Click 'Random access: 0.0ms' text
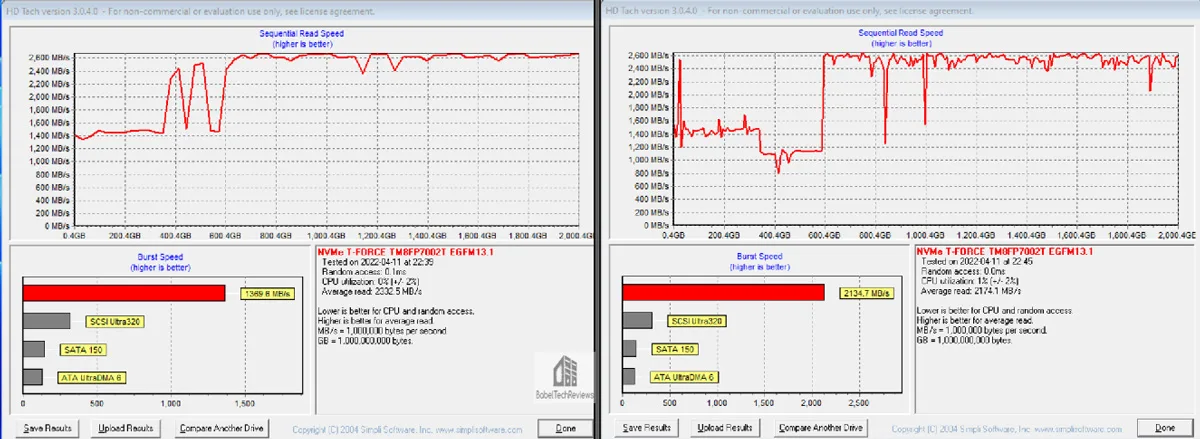Viewport: 1200px width, 439px height. pyautogui.click(x=965, y=270)
